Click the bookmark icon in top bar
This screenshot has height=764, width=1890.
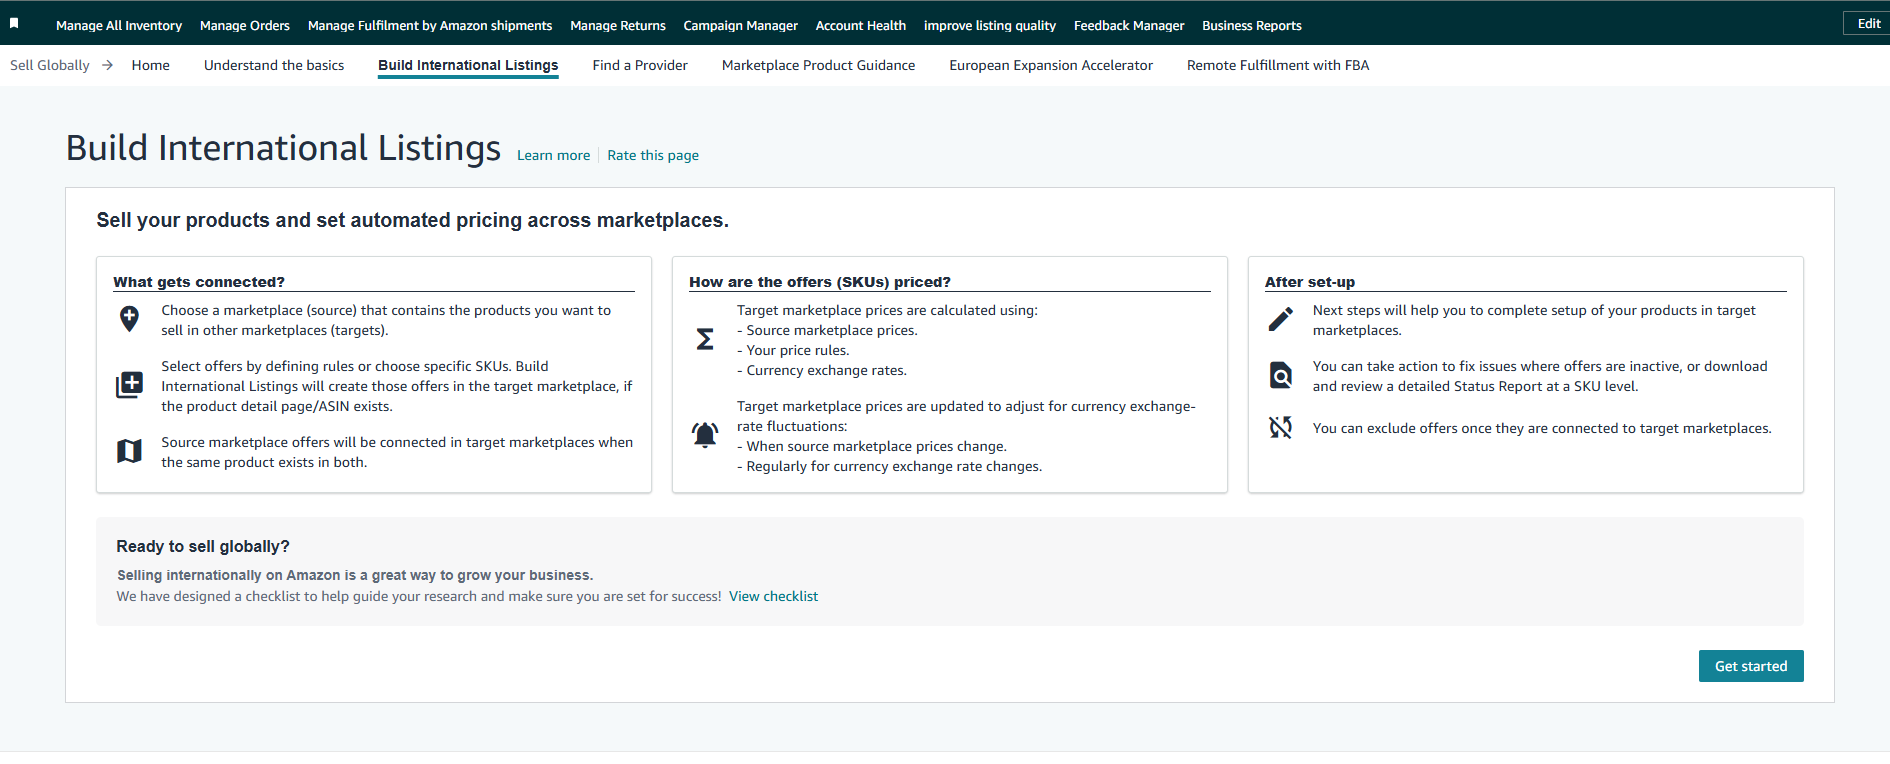click(14, 23)
